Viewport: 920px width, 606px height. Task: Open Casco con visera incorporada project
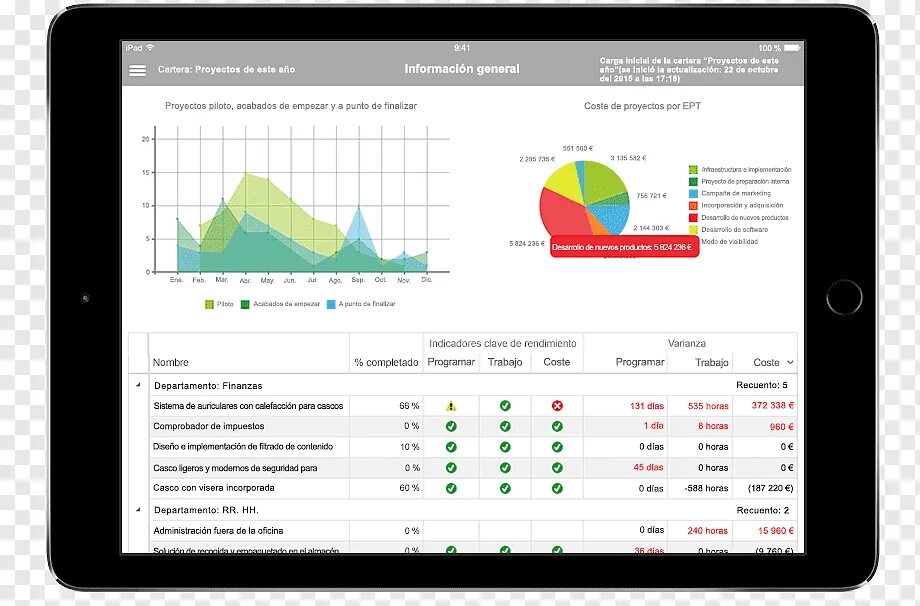point(214,488)
